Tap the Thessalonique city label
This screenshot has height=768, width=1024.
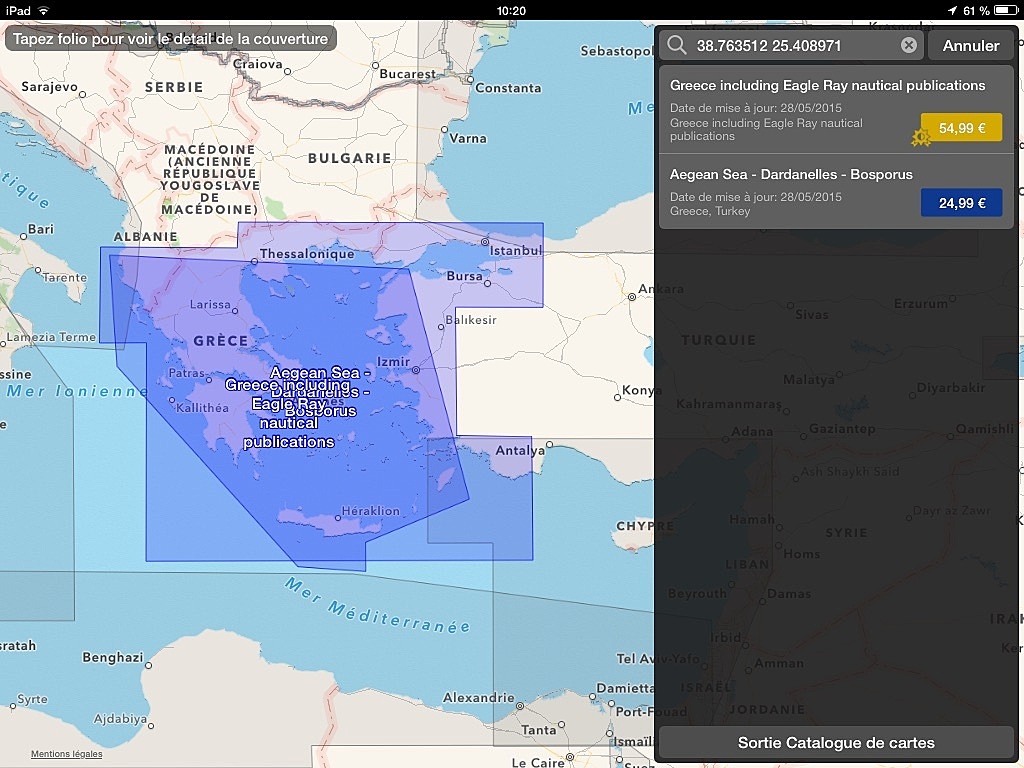pos(307,253)
